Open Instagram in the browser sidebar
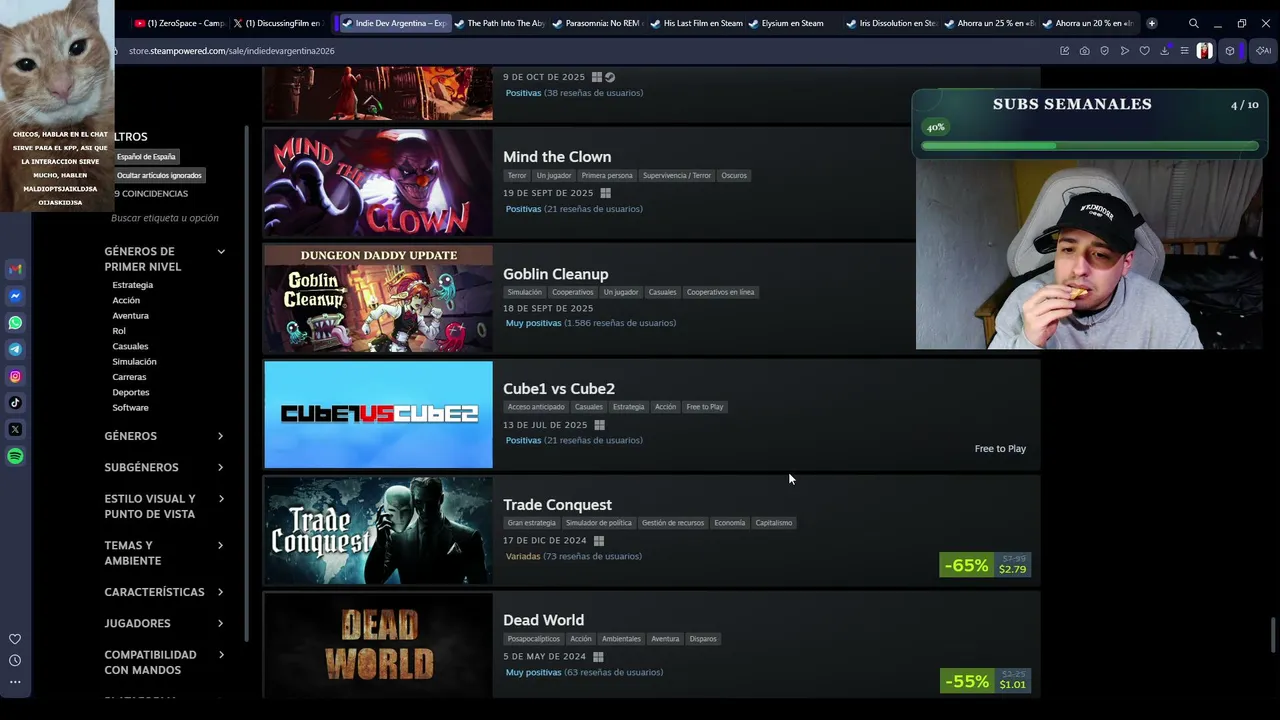The image size is (1280, 720). (x=15, y=376)
